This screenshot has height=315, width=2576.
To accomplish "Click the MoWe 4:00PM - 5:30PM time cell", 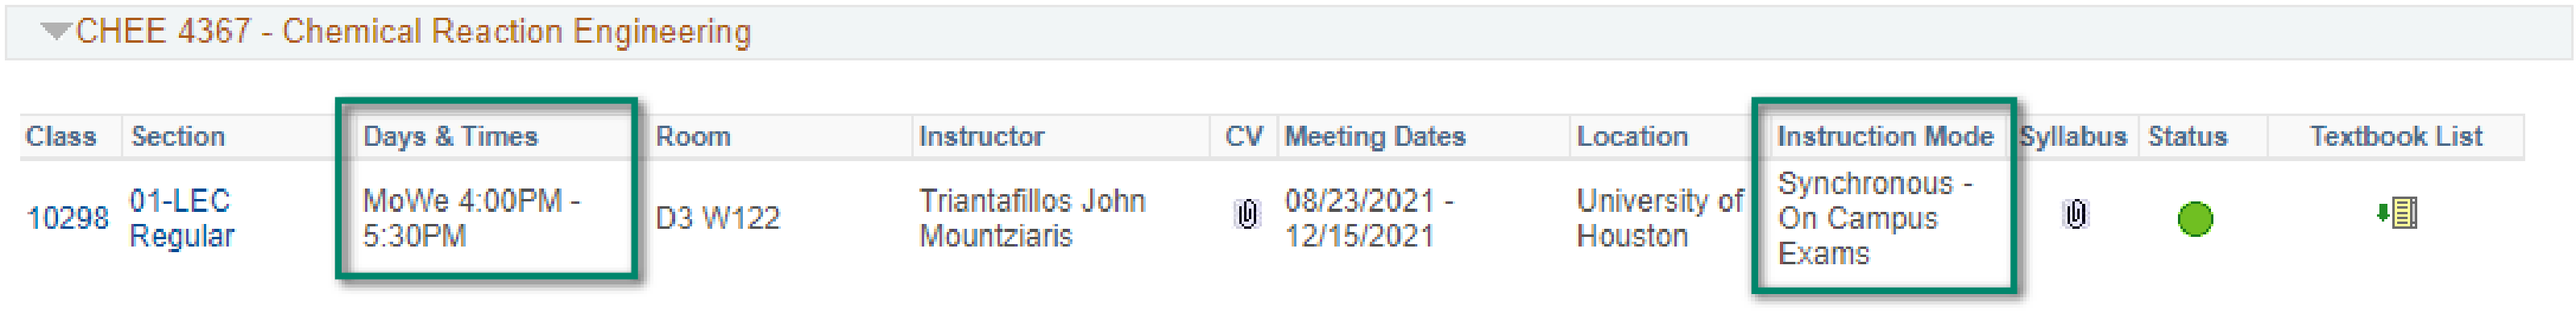I will tap(471, 218).
